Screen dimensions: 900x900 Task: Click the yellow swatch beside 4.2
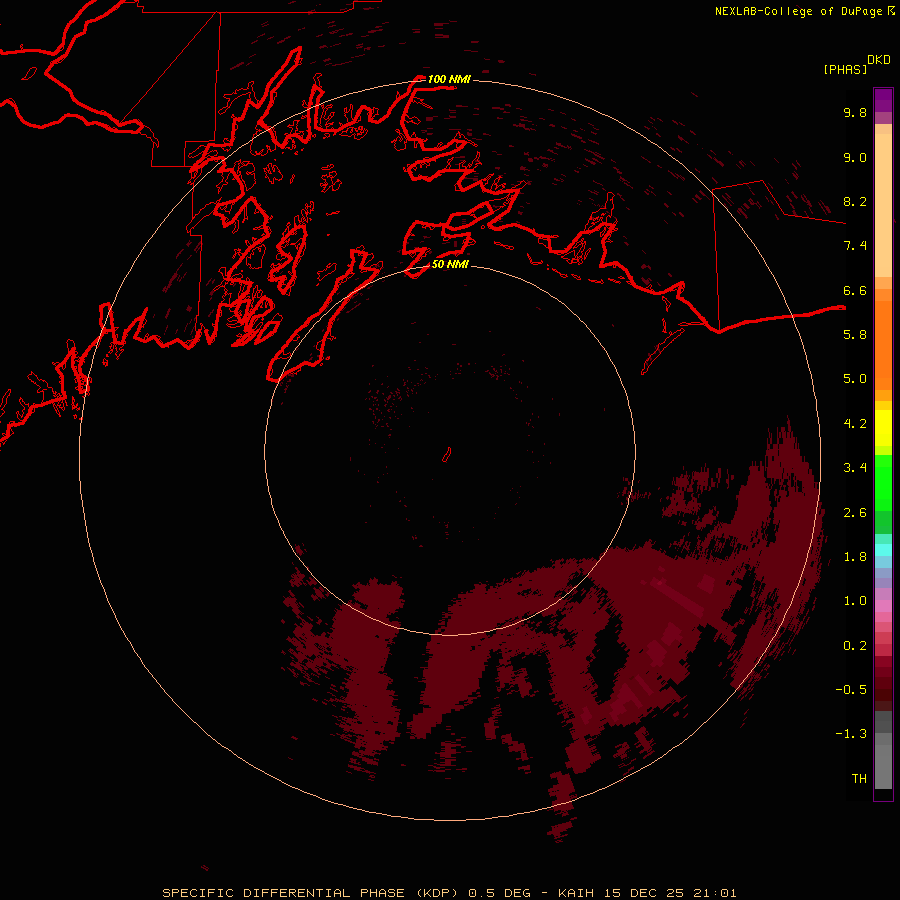[883, 428]
